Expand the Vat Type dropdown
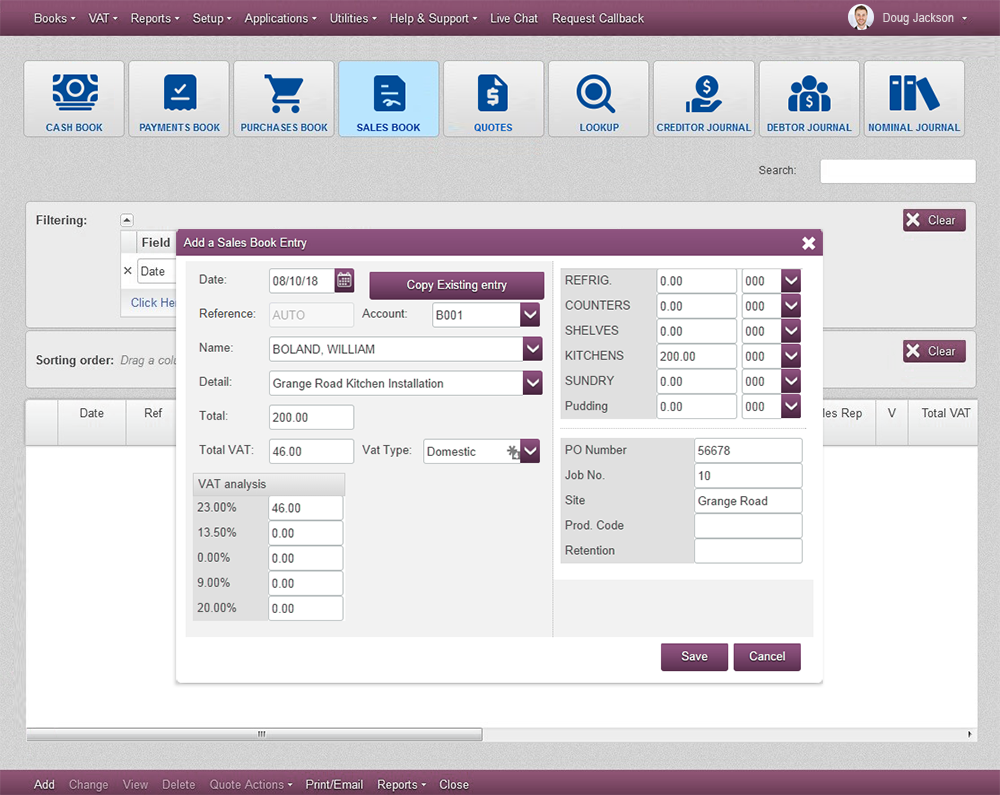This screenshot has height=795, width=1000. [x=530, y=451]
